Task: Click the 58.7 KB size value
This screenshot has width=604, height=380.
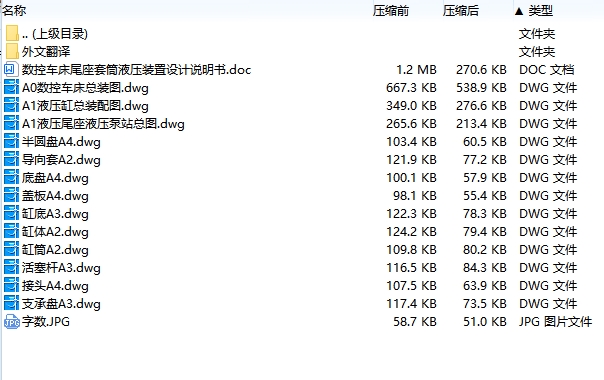Action: tap(415, 321)
